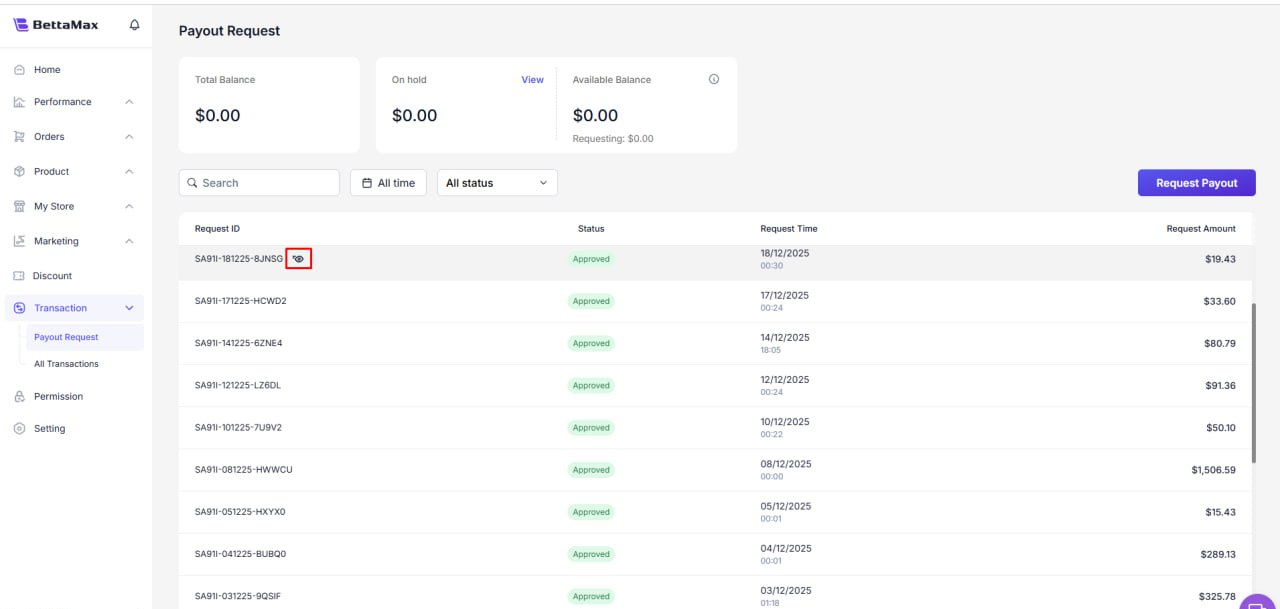Click the BettaMax logo
Viewport: 1280px width, 609px height.
coord(56,25)
